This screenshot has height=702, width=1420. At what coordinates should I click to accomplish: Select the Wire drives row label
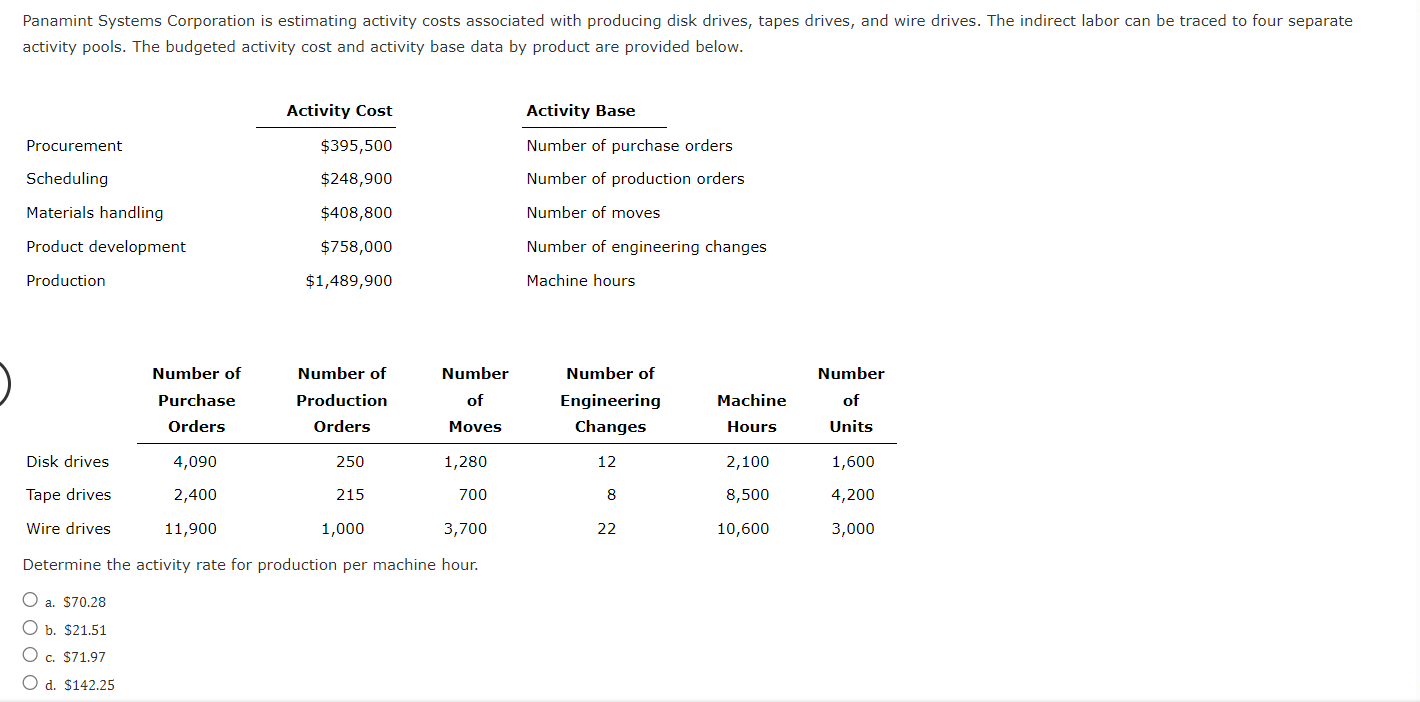point(68,528)
